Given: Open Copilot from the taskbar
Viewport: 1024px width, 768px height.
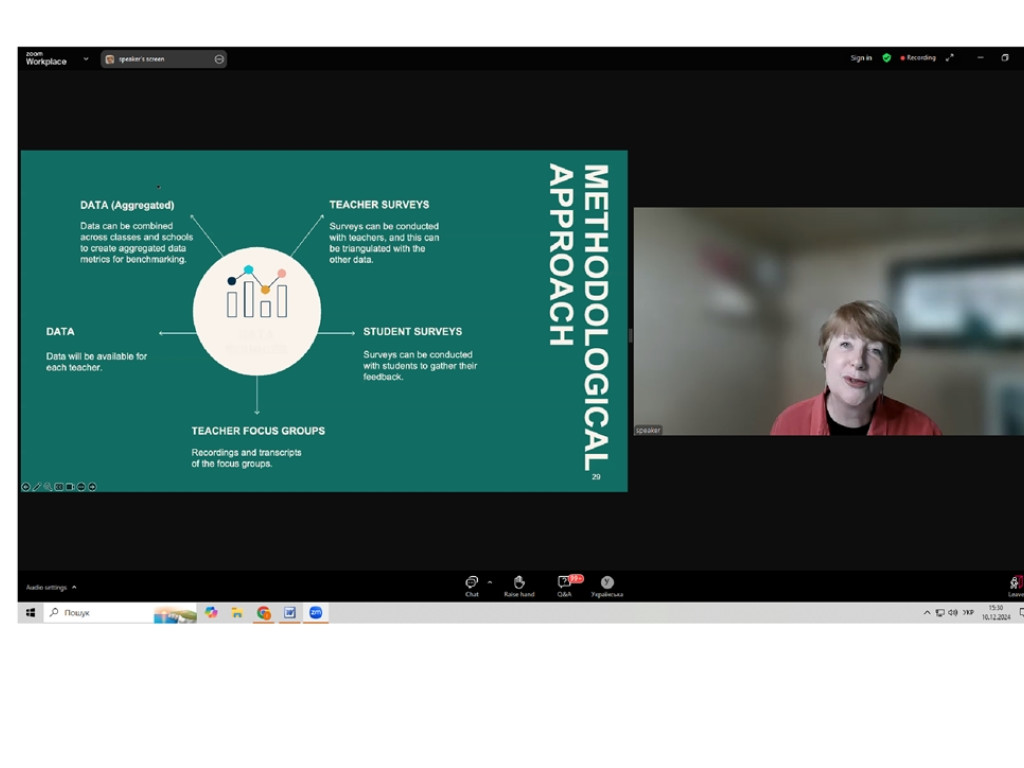Looking at the screenshot, I should 211,612.
